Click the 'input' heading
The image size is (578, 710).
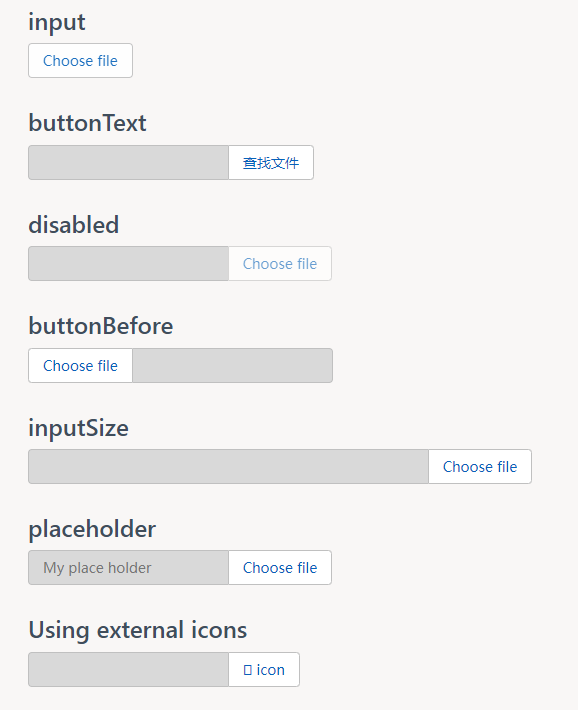point(57,22)
